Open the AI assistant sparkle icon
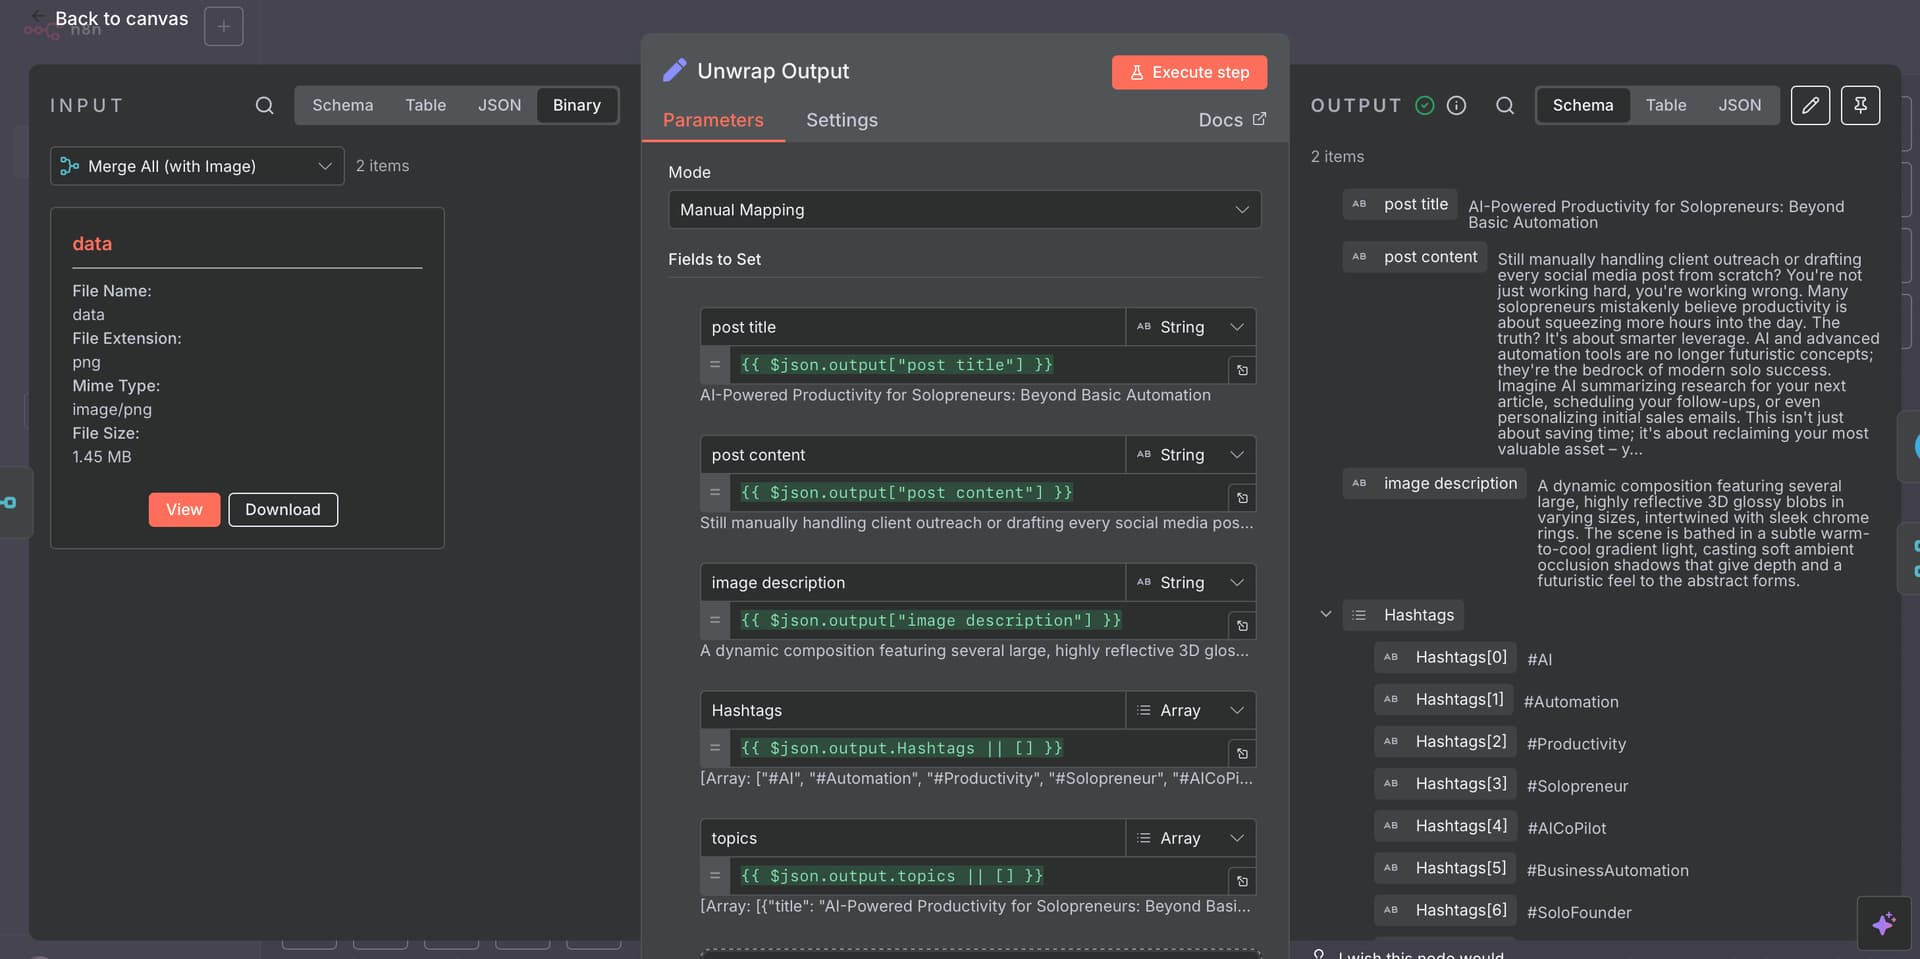 click(1883, 923)
